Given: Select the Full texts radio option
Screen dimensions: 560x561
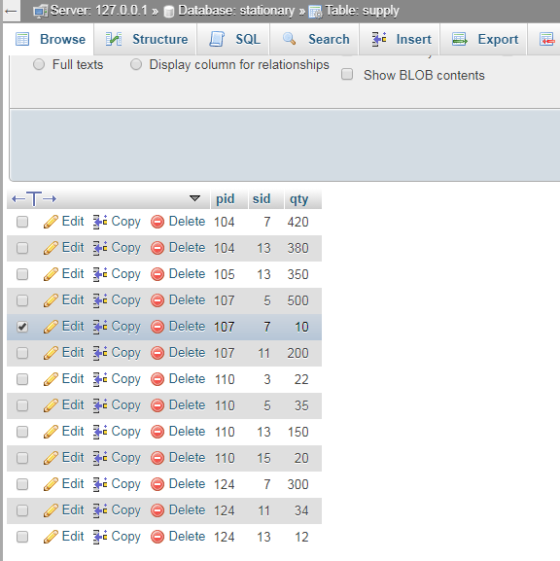Looking at the screenshot, I should coord(39,65).
